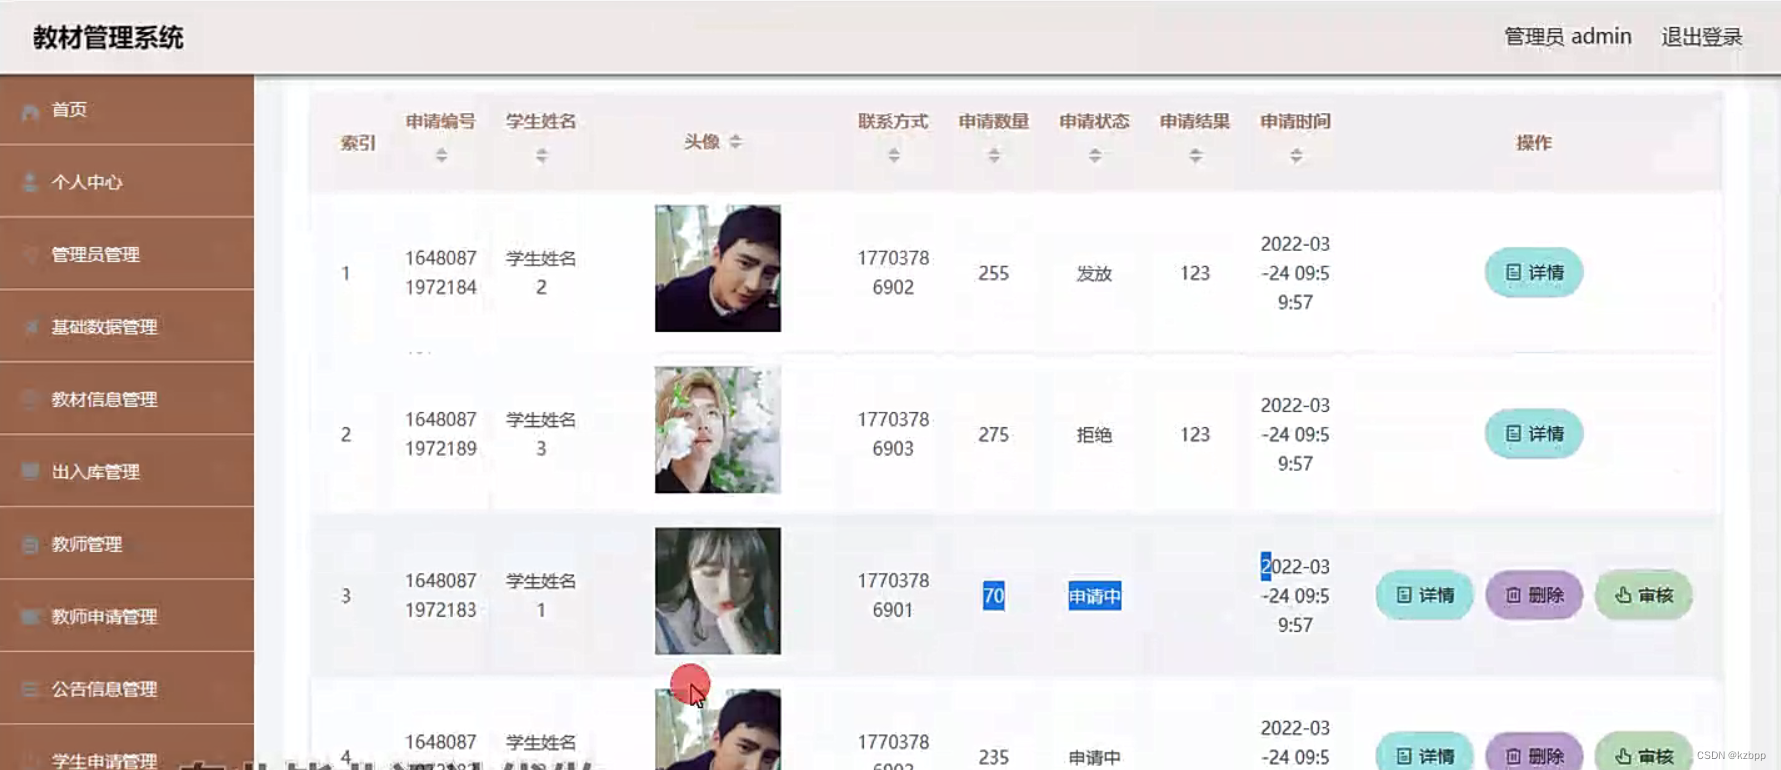The image size is (1781, 770).
Task: Click 审核 button for row 4
Action: tap(1644, 753)
